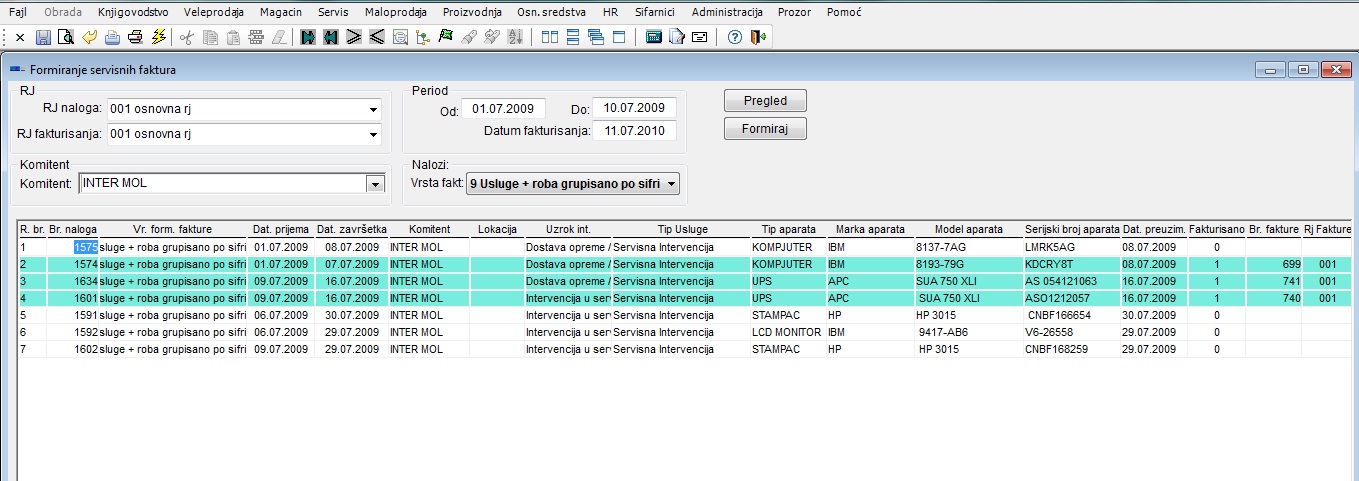
Task: Click the exit door toolbar icon
Action: coord(757,37)
